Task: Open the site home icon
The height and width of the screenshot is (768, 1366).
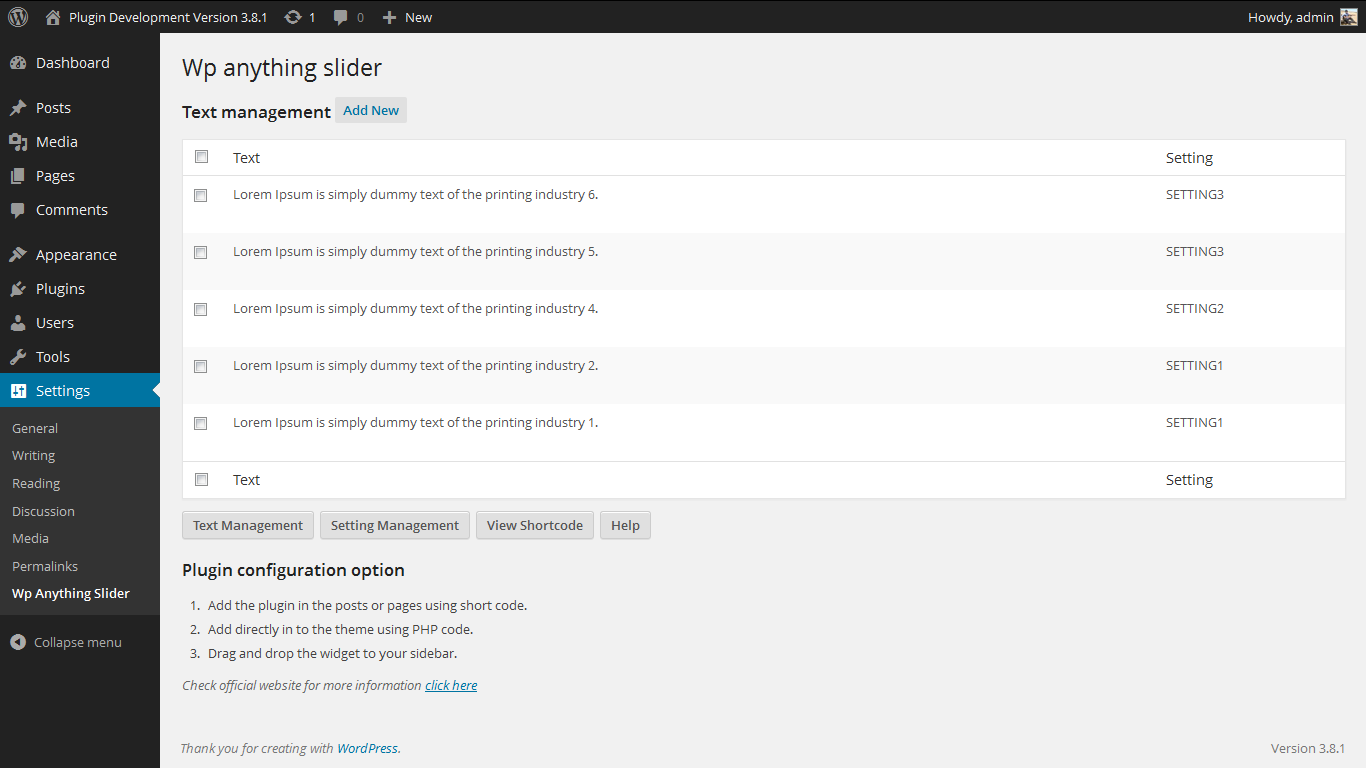Action: [x=54, y=17]
